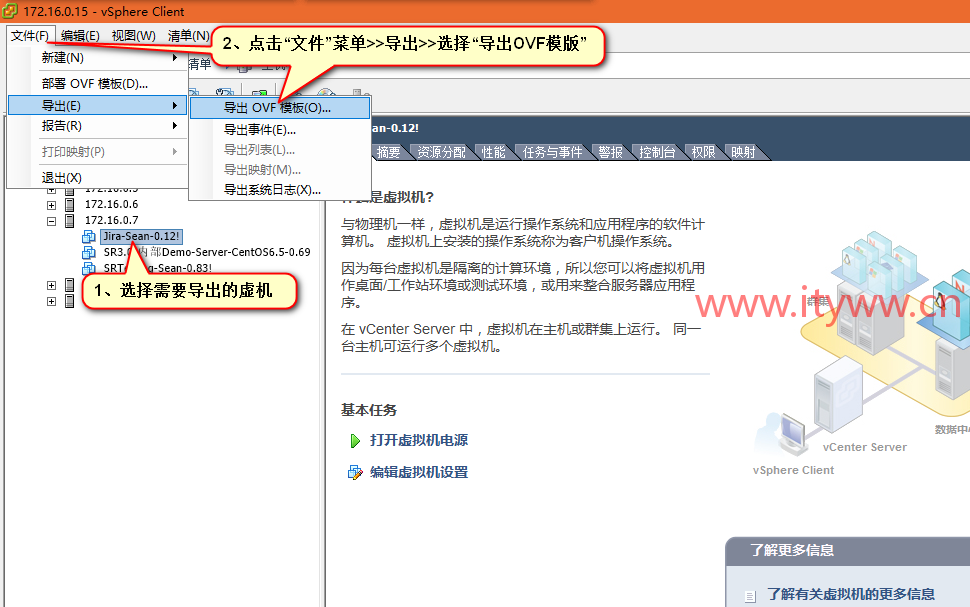970x607 pixels.
Task: Click the greyed-out 导出映射(M)... item
Action: (280, 170)
